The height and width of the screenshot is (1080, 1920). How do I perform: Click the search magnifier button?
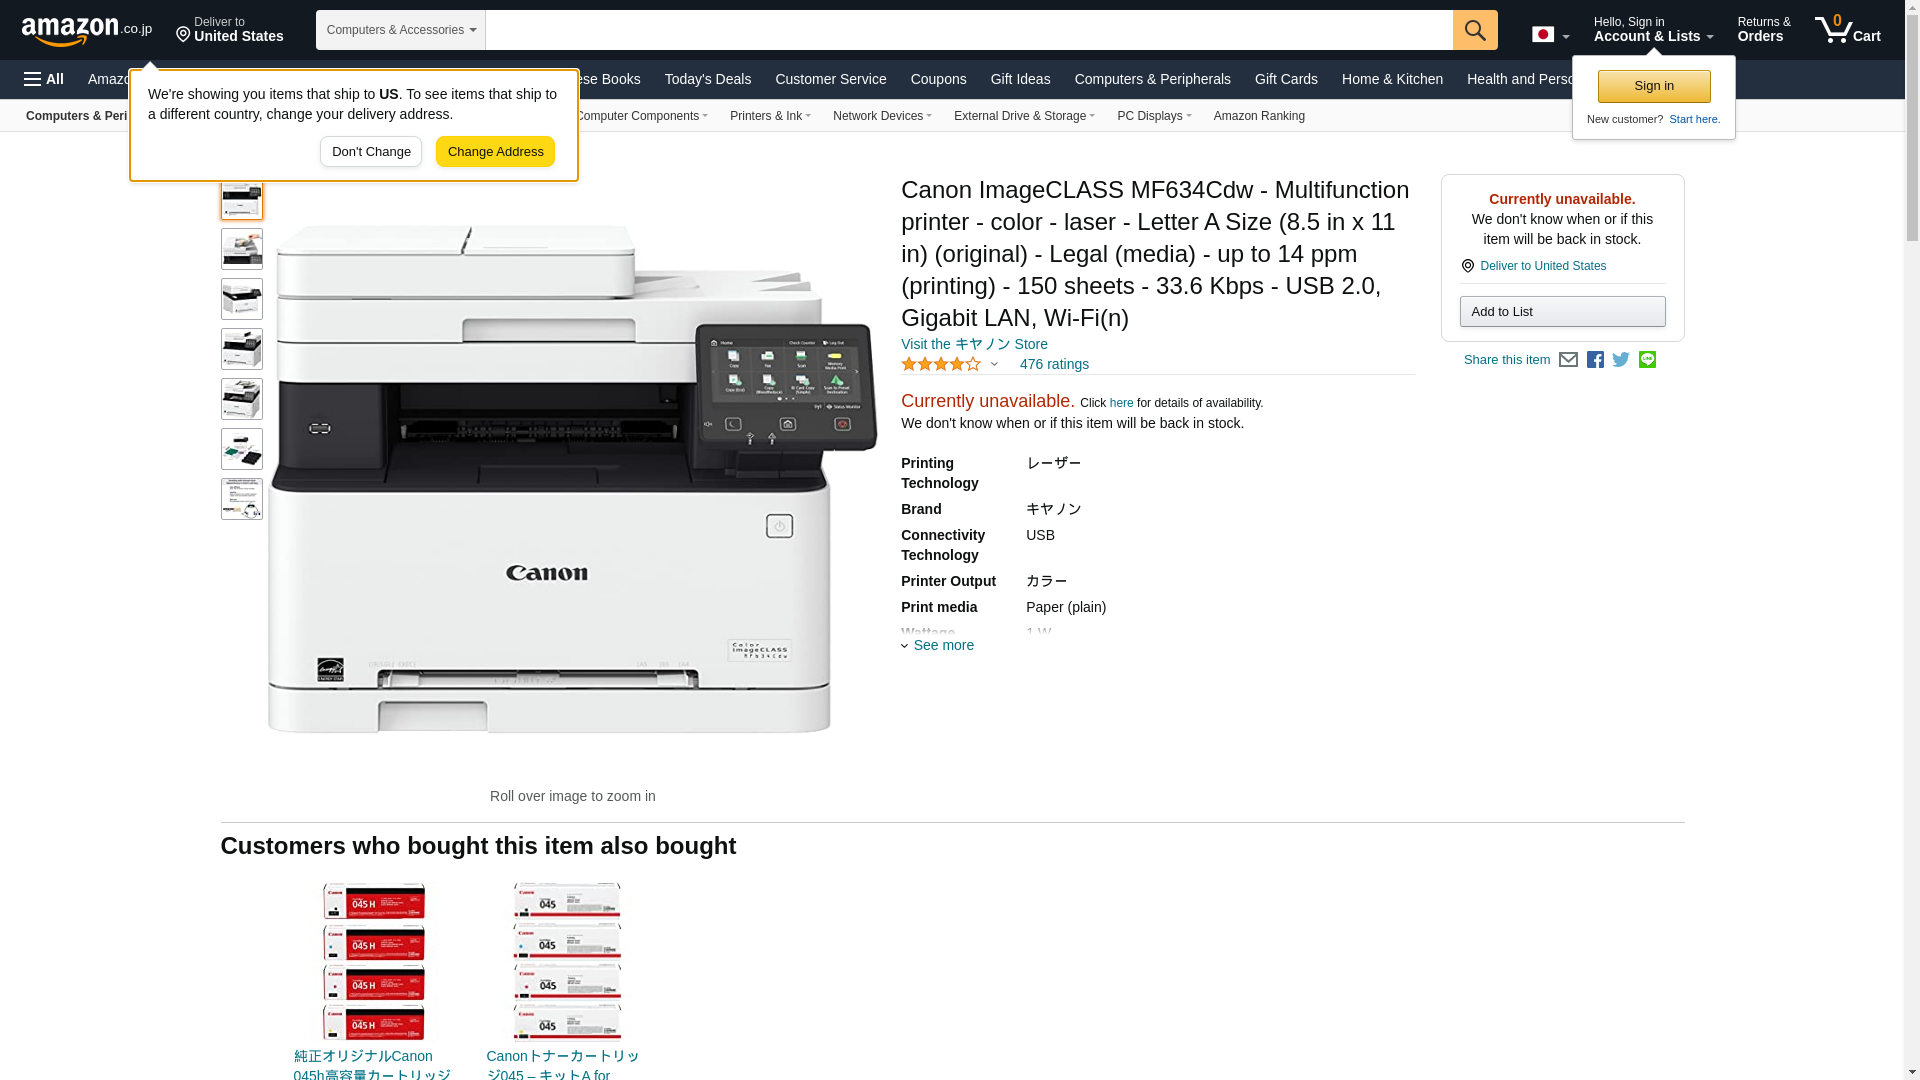point(1475,30)
